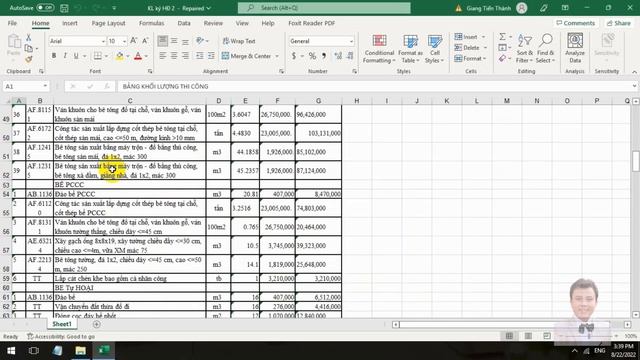The width and height of the screenshot is (640, 360).
Task: Switch to Normal view in status bar
Action: 509,336
